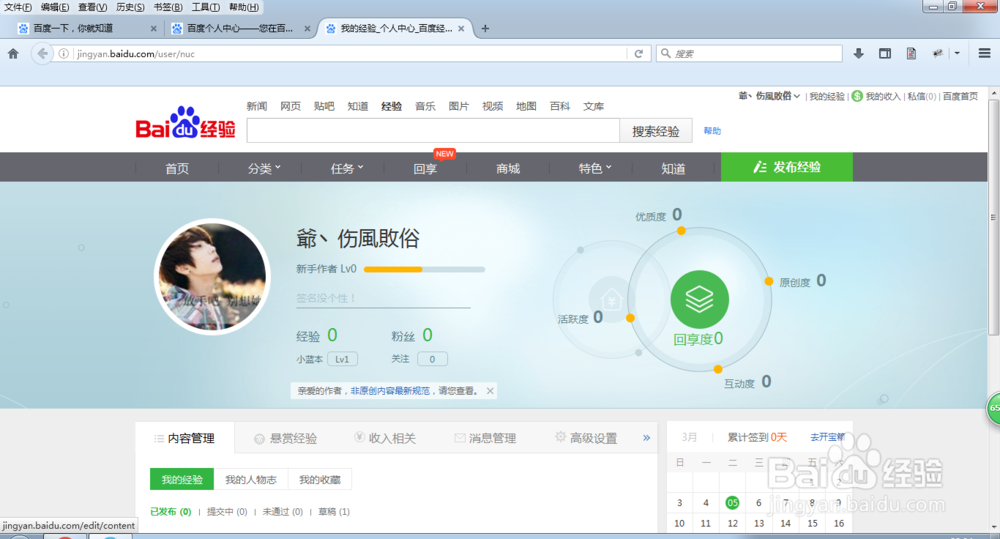Open the toolbar overflow dropdown arrow

(957, 54)
